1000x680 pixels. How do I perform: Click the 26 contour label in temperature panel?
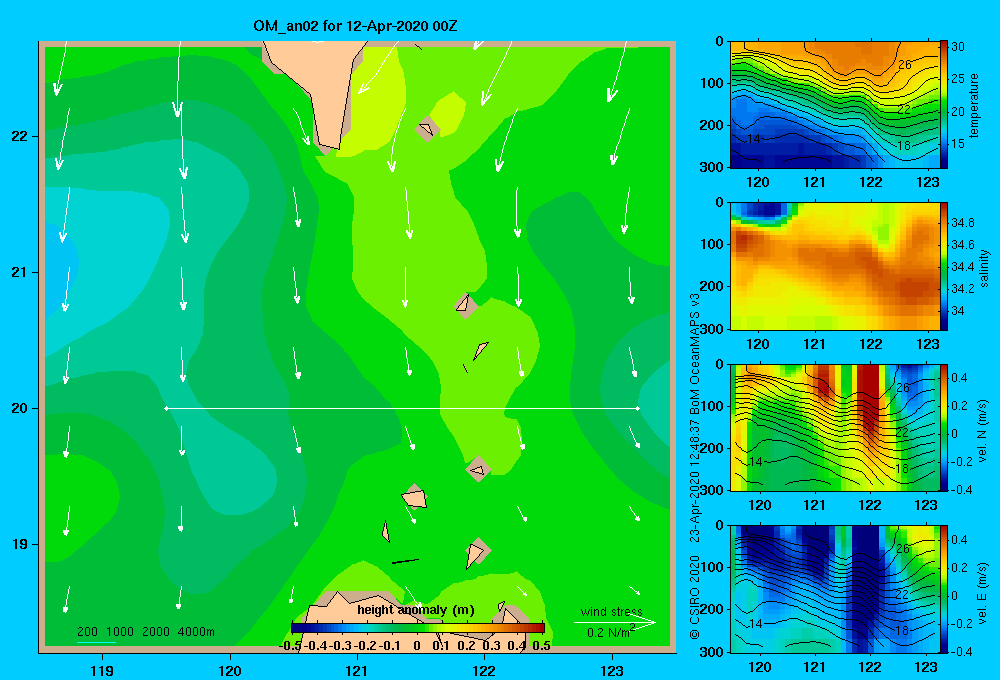[x=904, y=64]
